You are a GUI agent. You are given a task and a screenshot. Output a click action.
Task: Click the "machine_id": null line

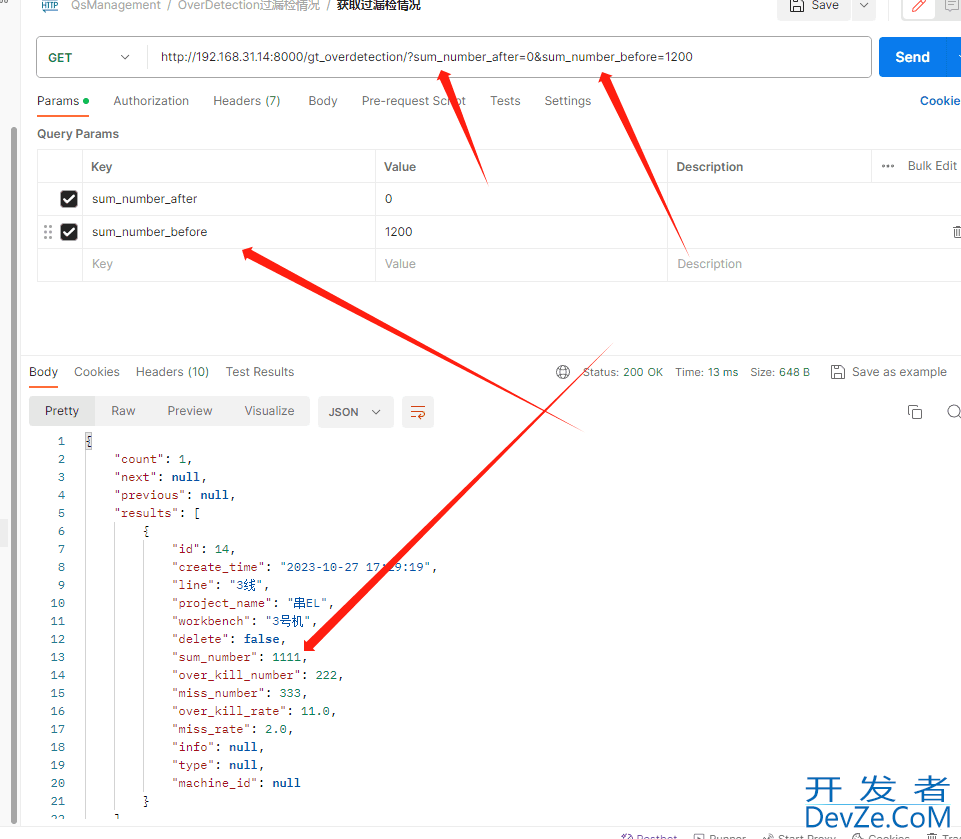click(x=237, y=783)
